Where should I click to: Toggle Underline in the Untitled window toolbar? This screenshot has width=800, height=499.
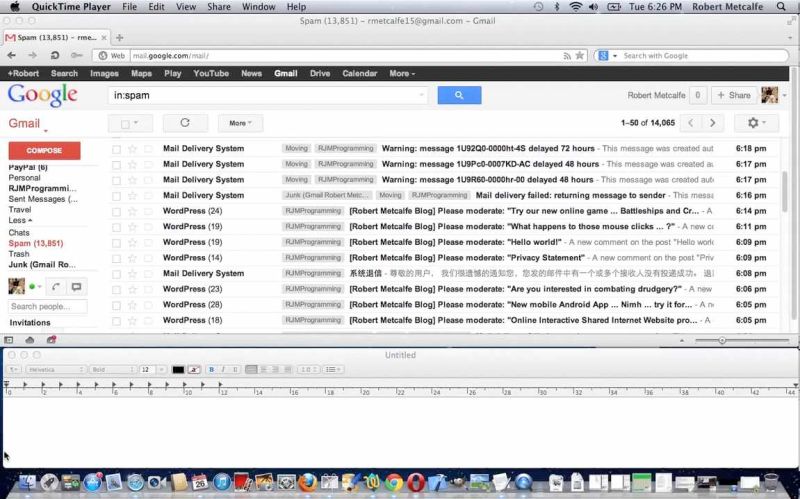pos(235,369)
